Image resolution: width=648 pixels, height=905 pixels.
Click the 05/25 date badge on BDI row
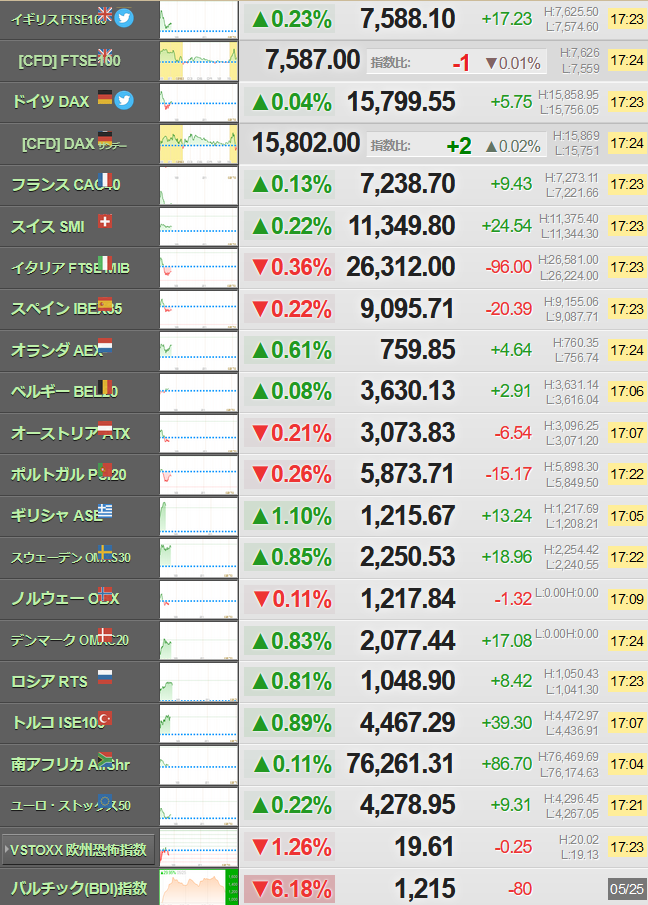pyautogui.click(x=627, y=889)
